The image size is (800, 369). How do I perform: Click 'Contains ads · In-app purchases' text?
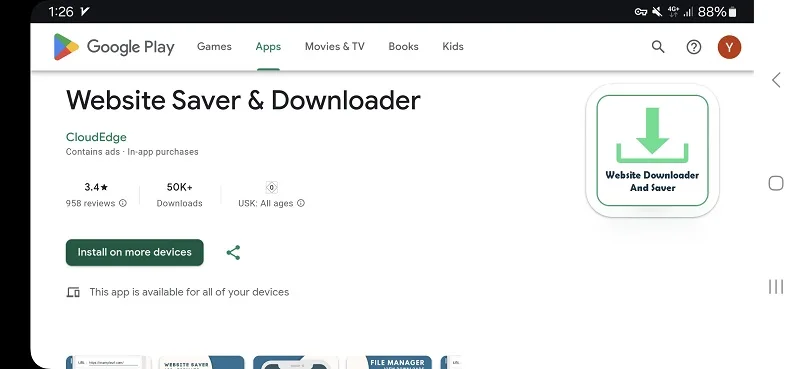(132, 152)
